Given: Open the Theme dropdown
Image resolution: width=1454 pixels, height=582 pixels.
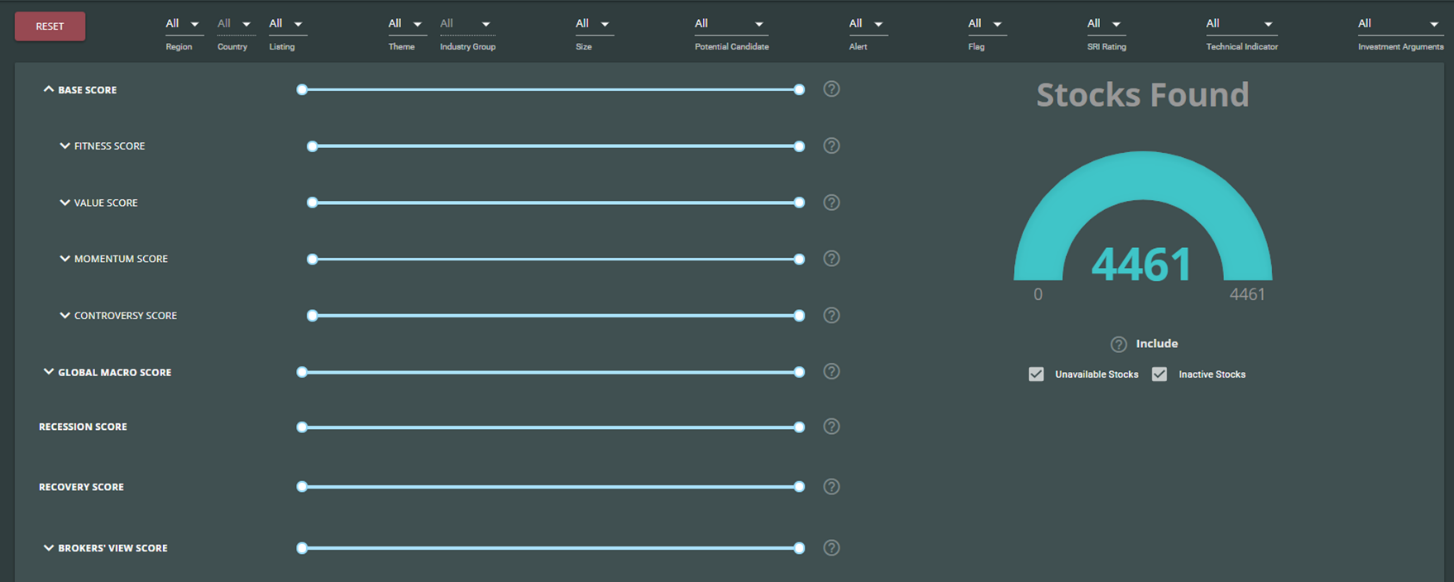Looking at the screenshot, I should [x=407, y=24].
